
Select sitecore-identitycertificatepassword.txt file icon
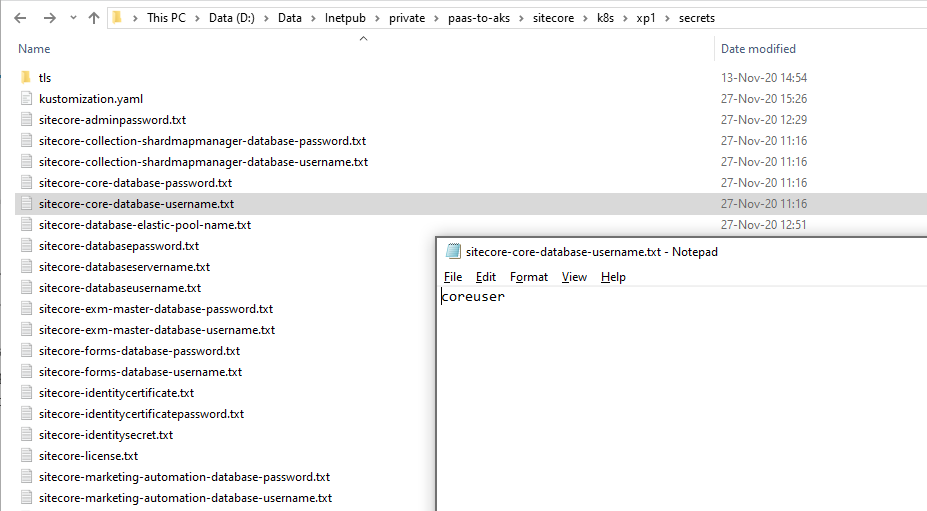(x=26, y=413)
